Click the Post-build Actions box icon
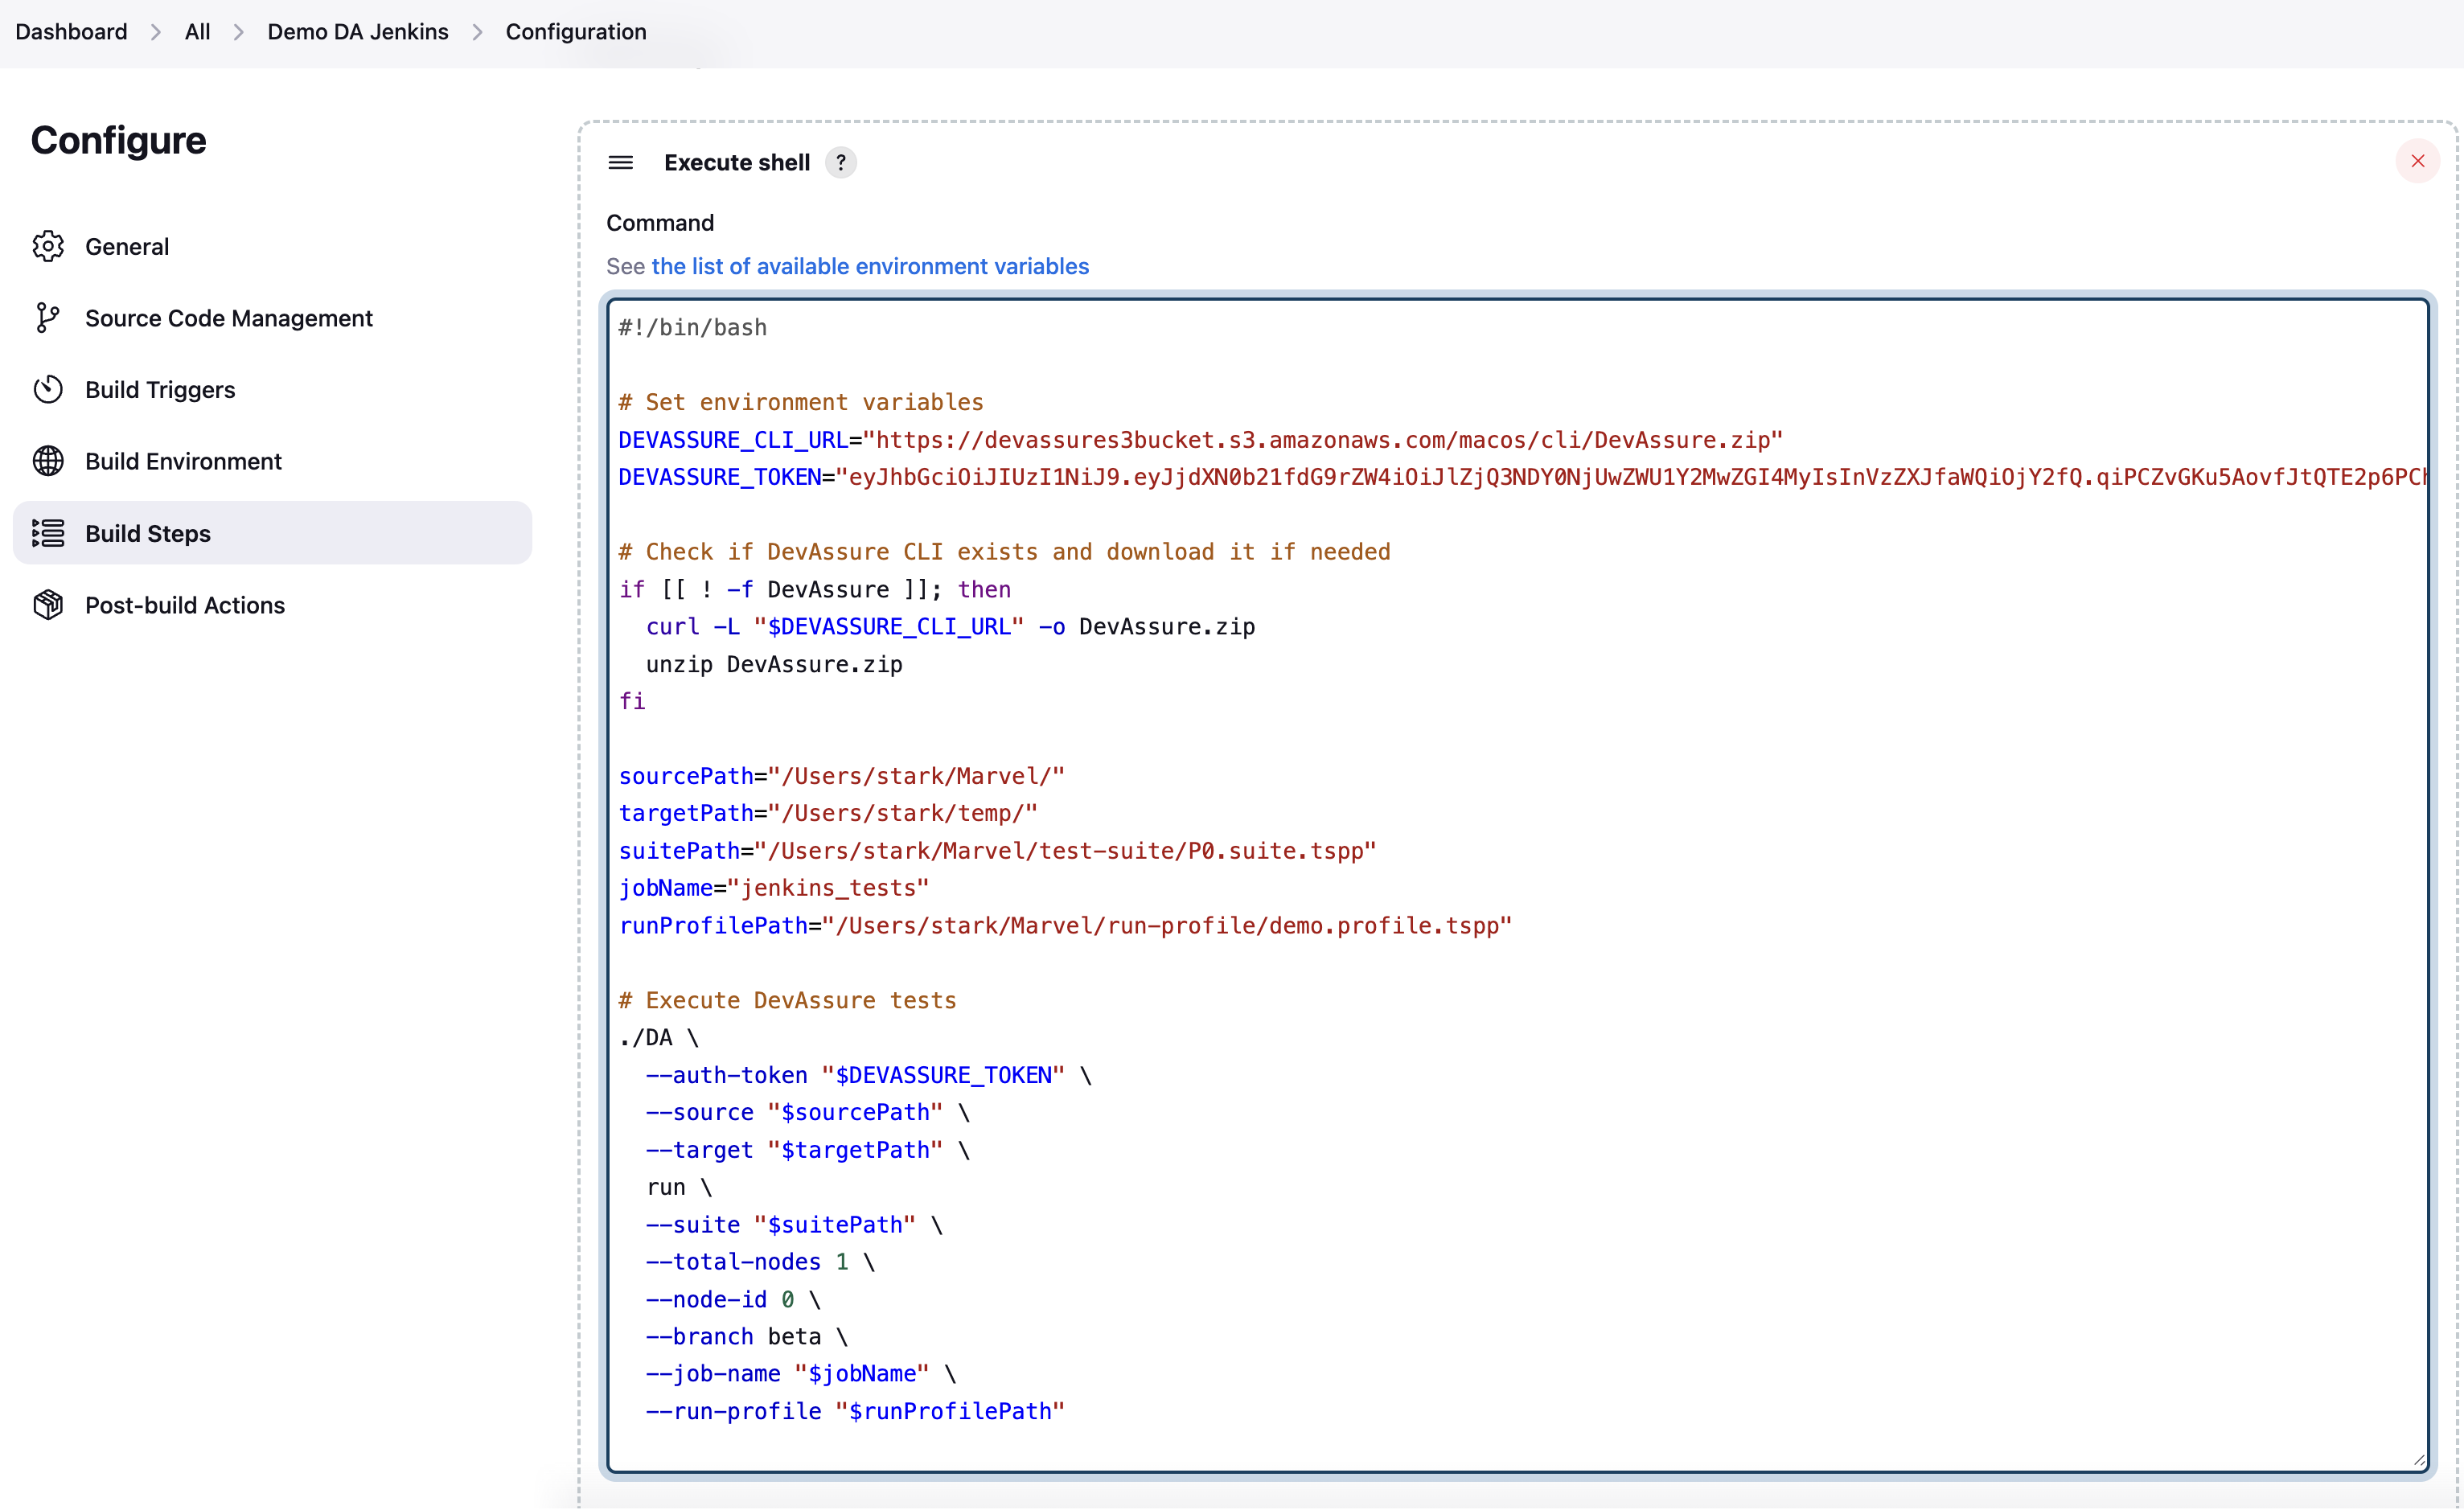2464x1510 pixels. [48, 605]
